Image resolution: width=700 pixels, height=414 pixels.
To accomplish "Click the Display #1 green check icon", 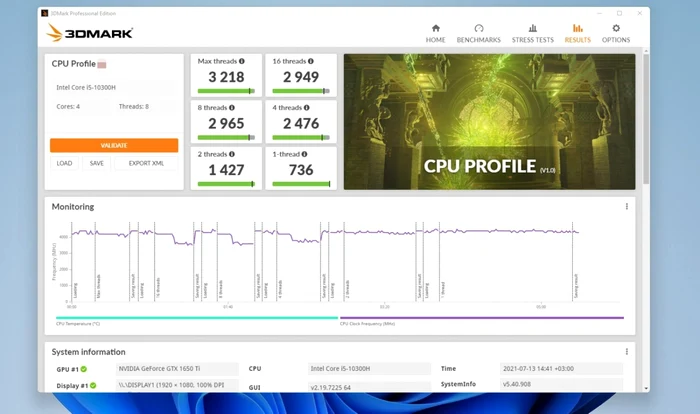I will (93, 385).
